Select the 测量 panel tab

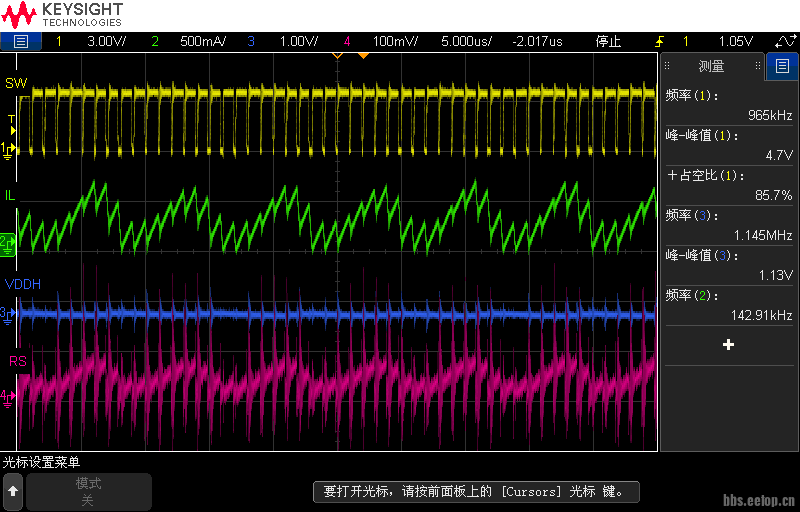(712, 66)
